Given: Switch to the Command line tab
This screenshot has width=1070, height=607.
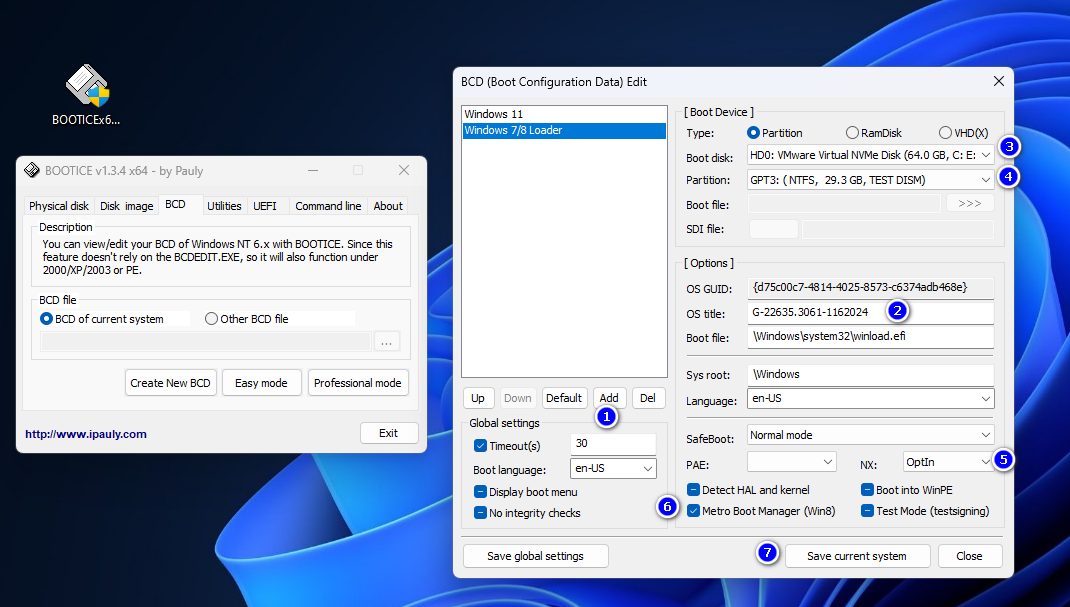Looking at the screenshot, I should (x=328, y=206).
